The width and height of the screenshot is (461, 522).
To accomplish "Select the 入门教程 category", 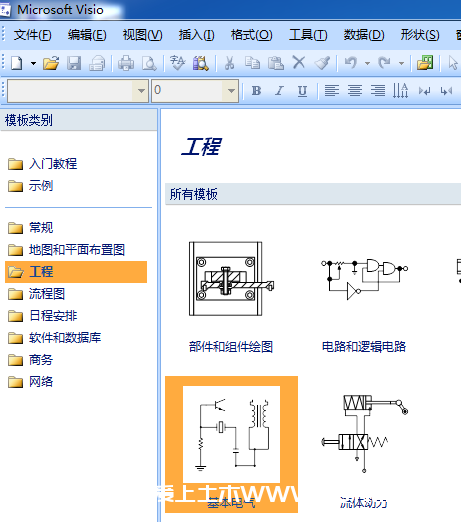I will click(43, 164).
